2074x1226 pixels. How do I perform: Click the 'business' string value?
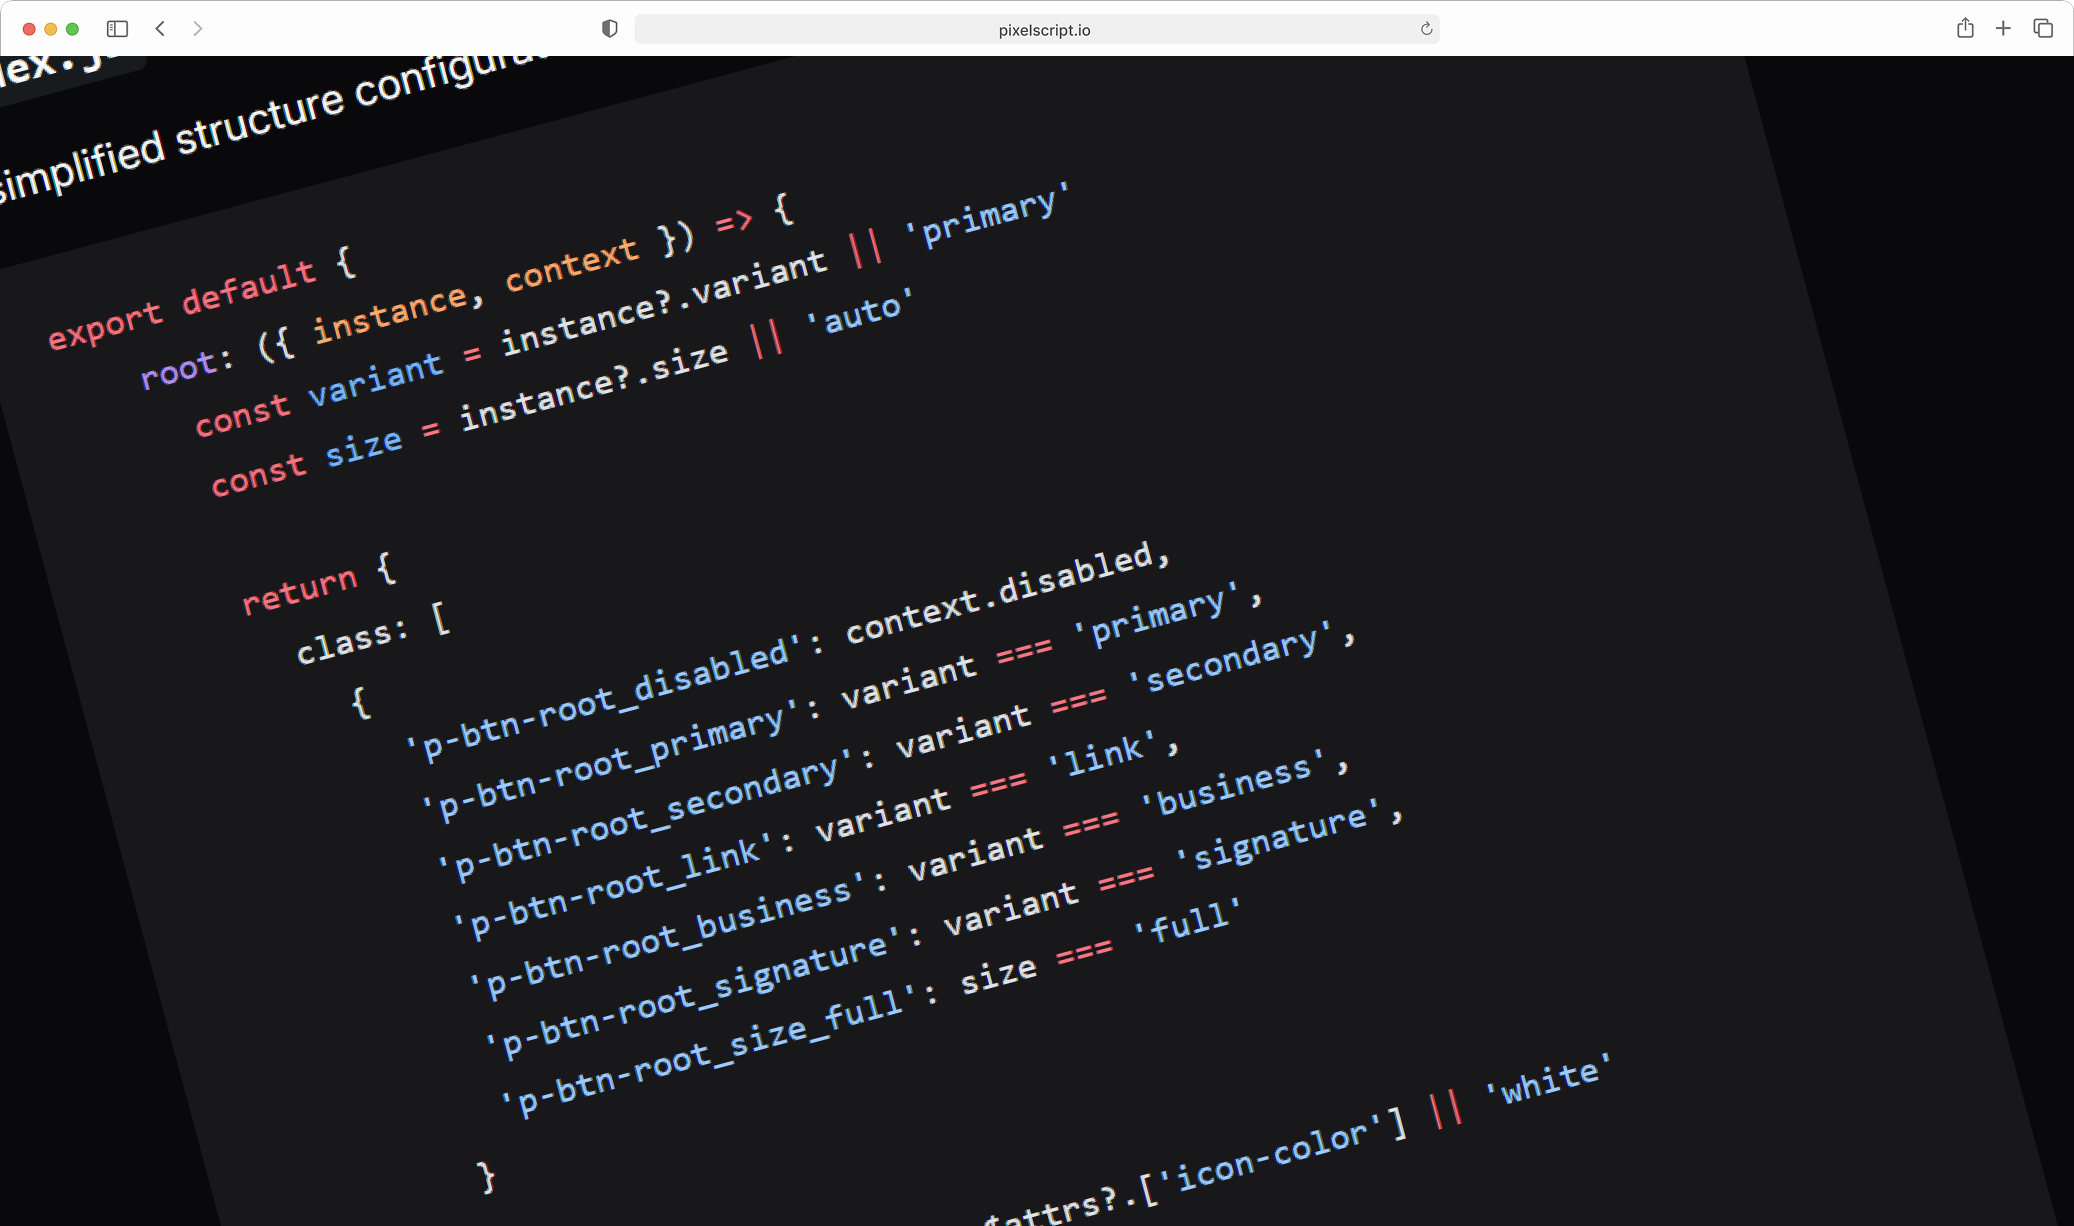[x=1234, y=785]
